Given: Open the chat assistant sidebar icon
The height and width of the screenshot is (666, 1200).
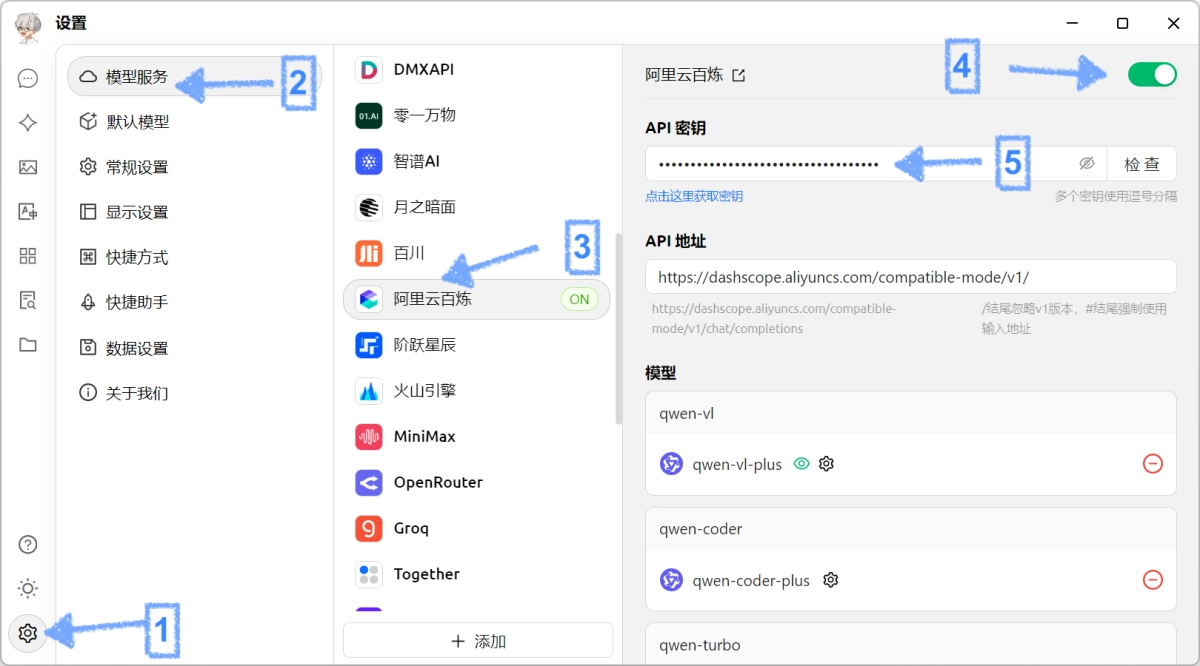Looking at the screenshot, I should point(28,78).
